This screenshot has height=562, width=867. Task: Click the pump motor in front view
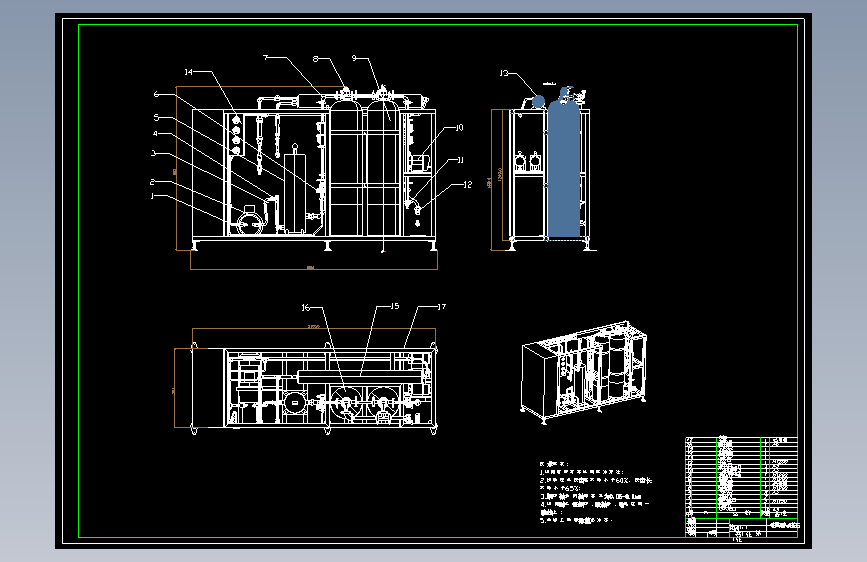[249, 221]
